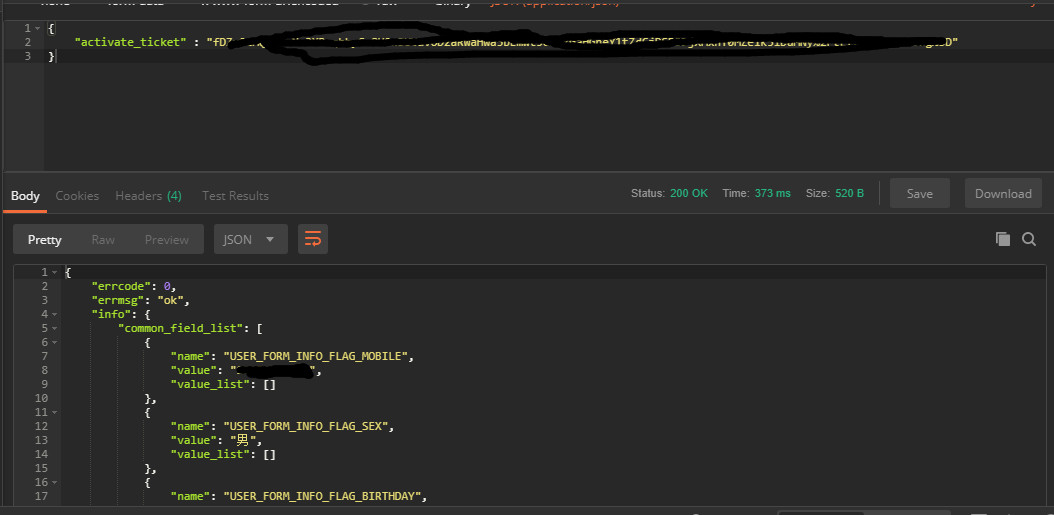Collapse the "info" object fold arrow

tap(56, 314)
